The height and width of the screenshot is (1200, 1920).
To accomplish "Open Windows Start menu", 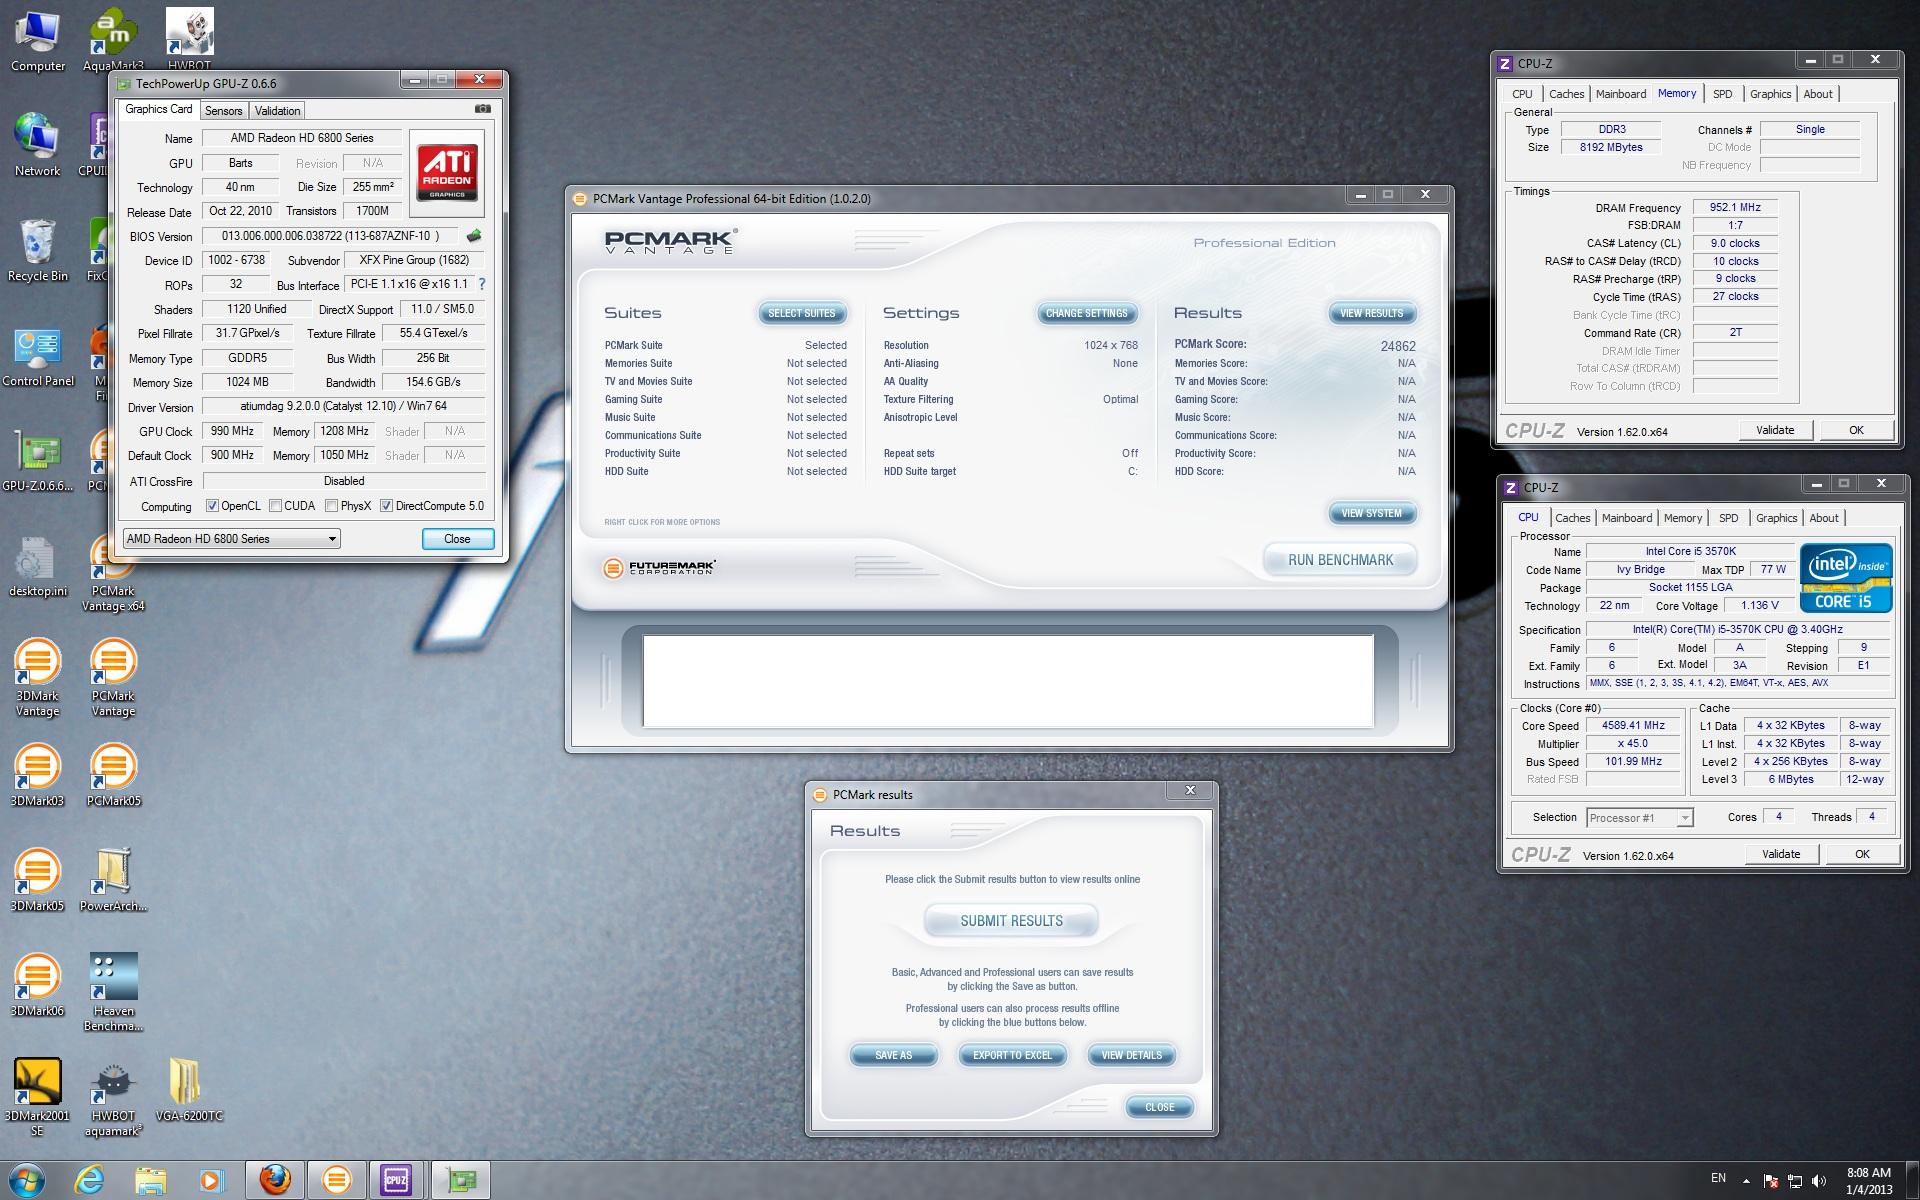I will (27, 1180).
